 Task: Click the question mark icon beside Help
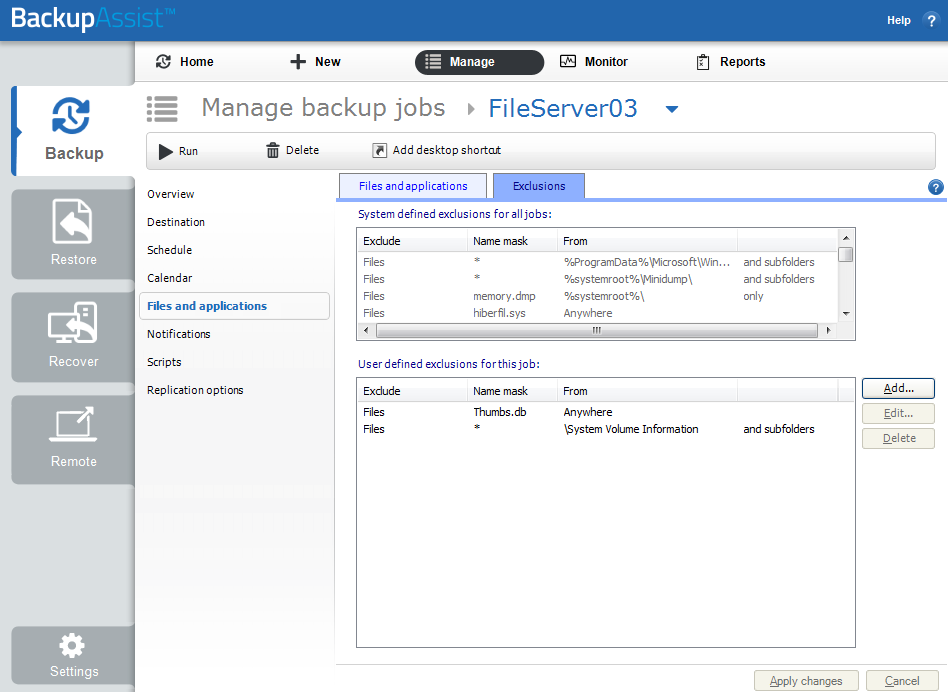(x=931, y=21)
